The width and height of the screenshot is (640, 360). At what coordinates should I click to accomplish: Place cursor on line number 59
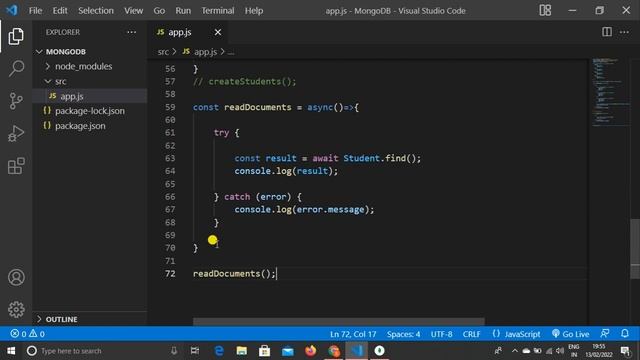coord(170,107)
